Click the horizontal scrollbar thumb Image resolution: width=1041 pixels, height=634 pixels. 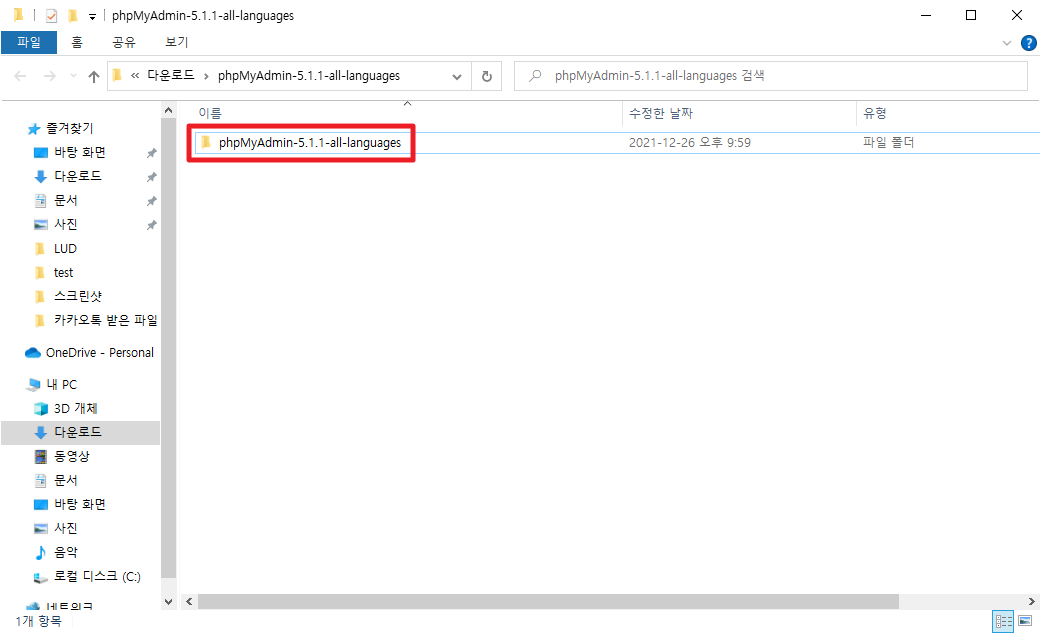point(548,601)
